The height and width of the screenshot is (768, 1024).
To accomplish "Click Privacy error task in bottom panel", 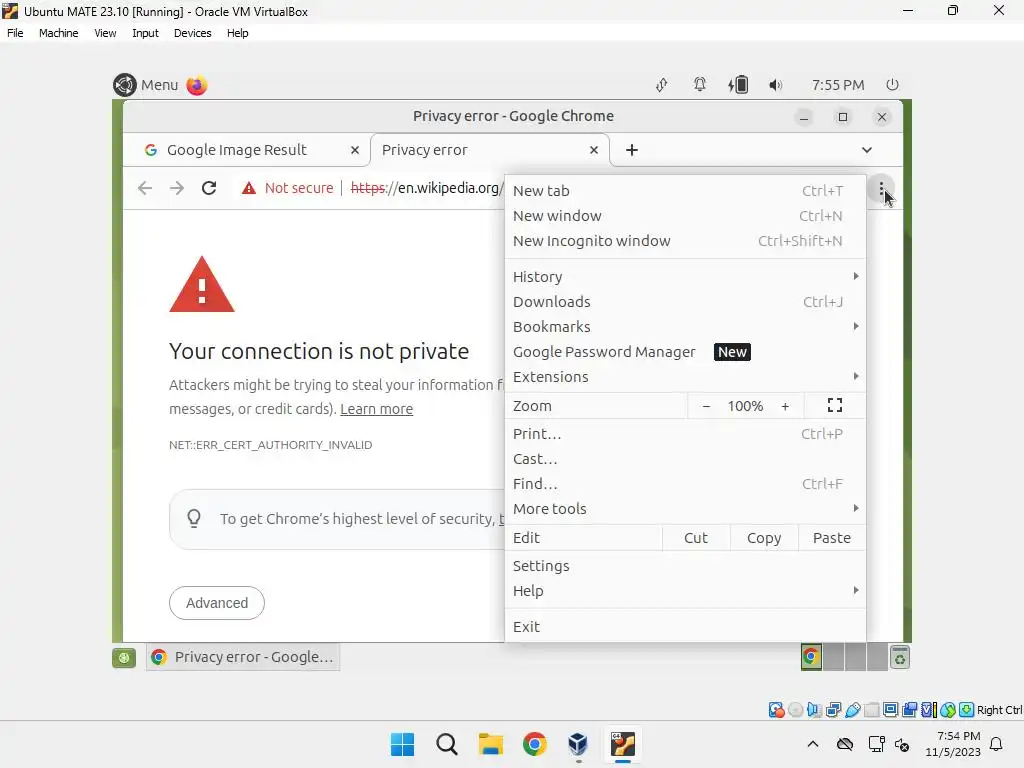I will coord(243,657).
